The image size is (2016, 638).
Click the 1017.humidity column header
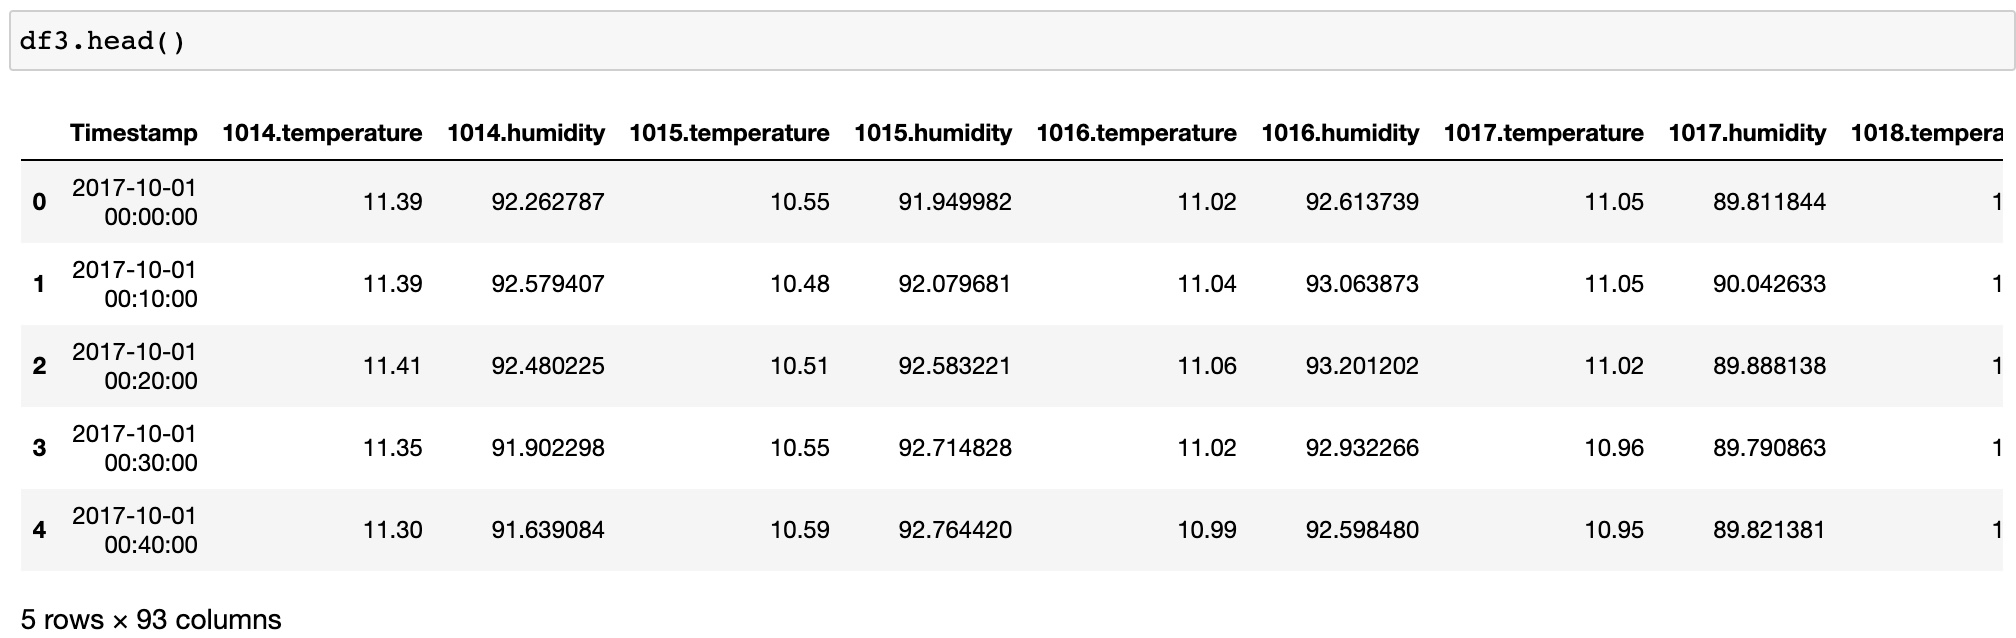pyautogui.click(x=1747, y=133)
